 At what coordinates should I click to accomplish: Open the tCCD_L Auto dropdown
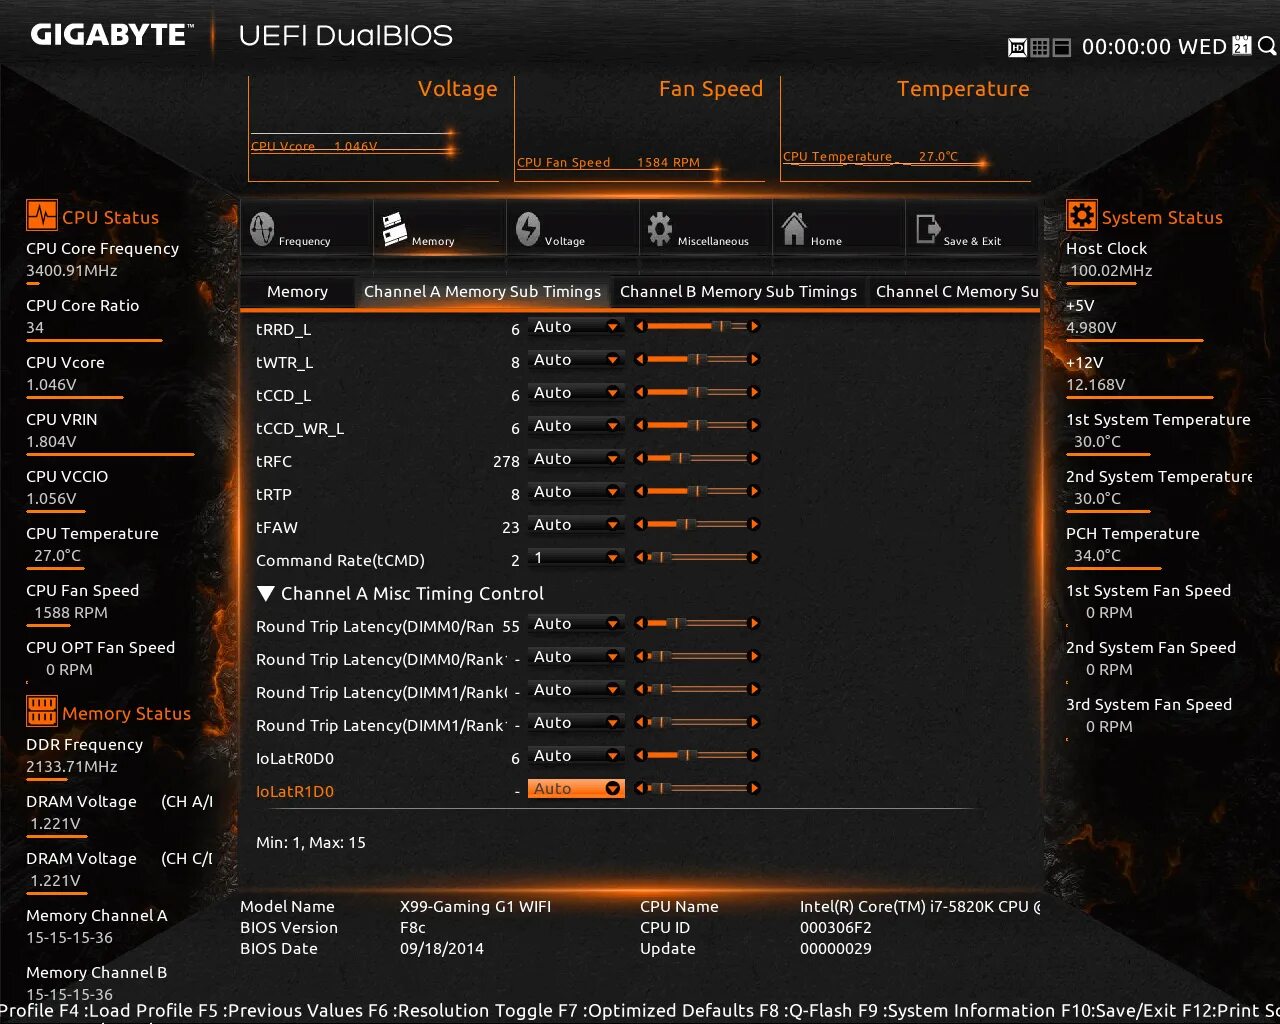(576, 393)
